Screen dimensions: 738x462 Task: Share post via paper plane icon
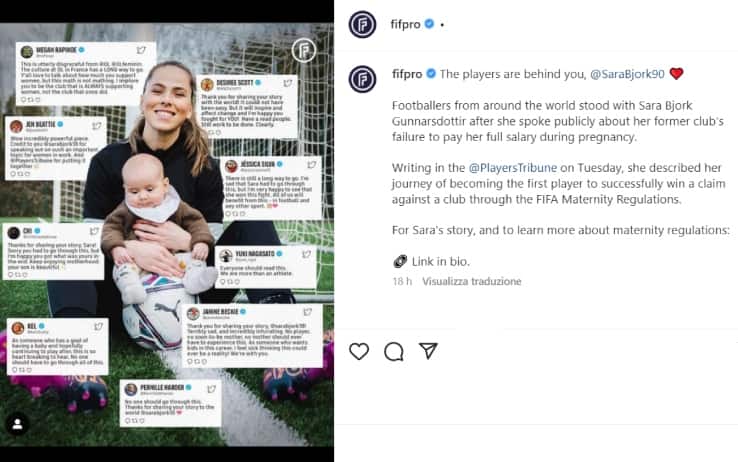coord(428,351)
